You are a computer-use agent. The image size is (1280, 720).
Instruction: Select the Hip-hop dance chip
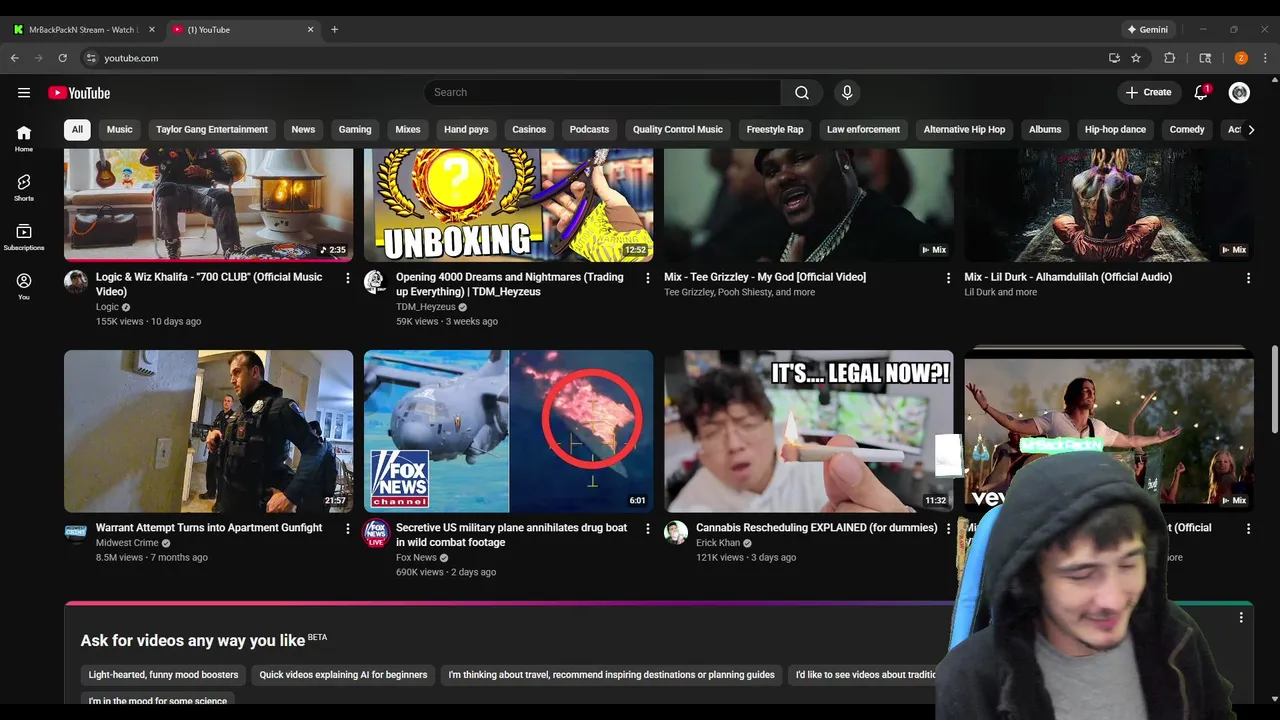pos(1115,129)
